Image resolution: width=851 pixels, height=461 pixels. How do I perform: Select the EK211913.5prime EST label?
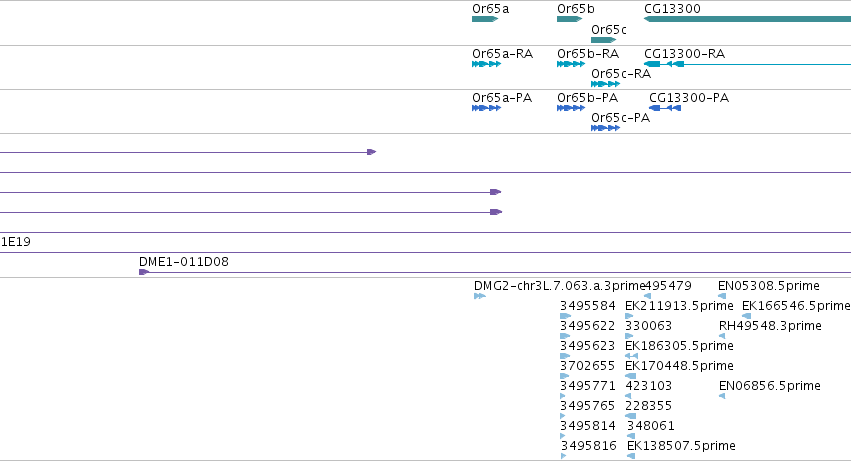[x=679, y=306]
